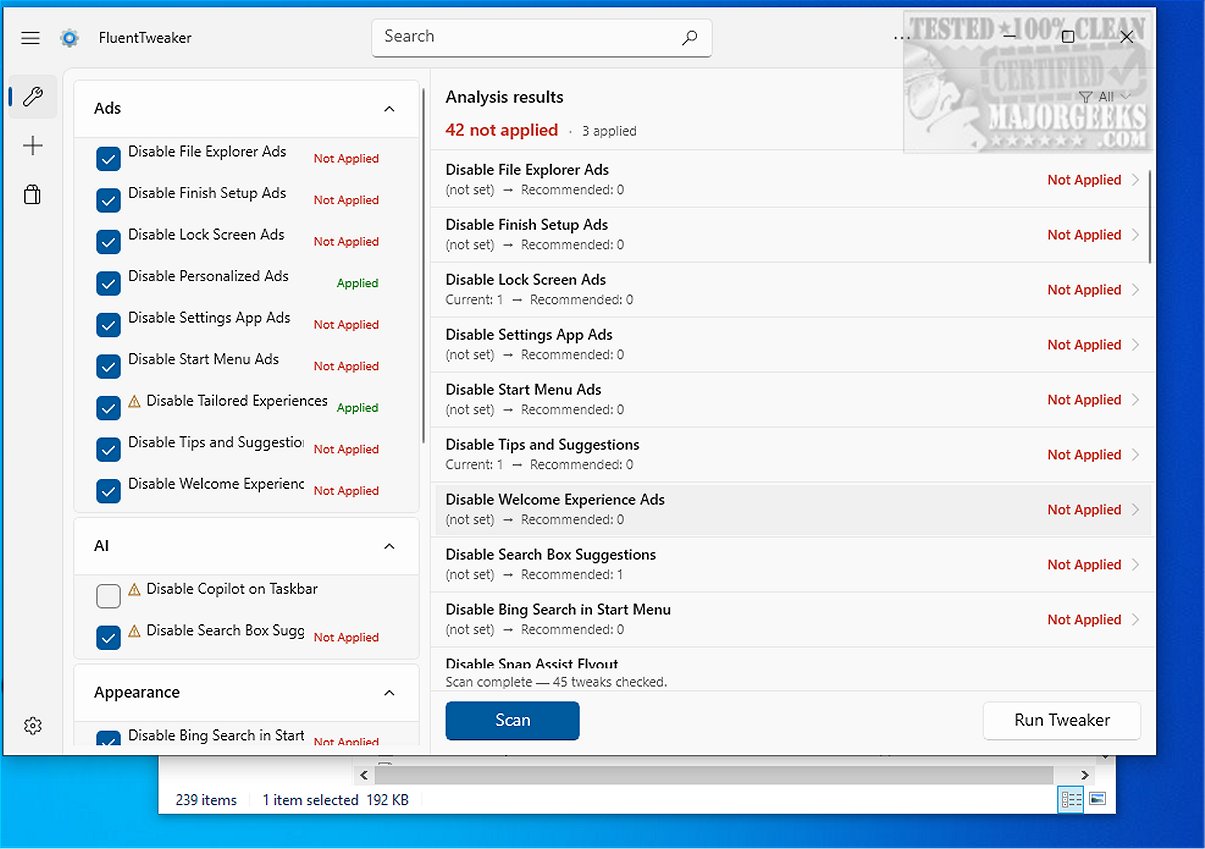
Task: Expand Disable Settings App Ads result chevron
Action: [1135, 345]
